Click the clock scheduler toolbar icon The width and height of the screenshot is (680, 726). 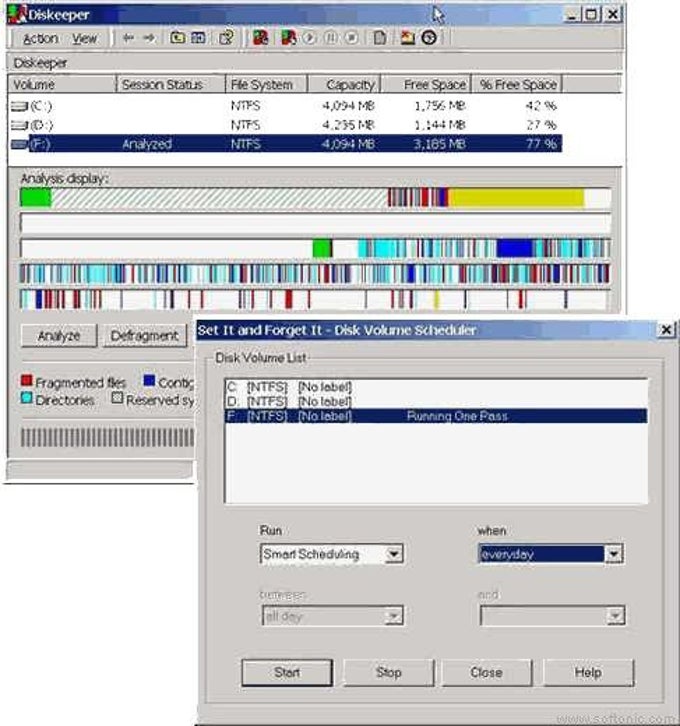[x=429, y=38]
